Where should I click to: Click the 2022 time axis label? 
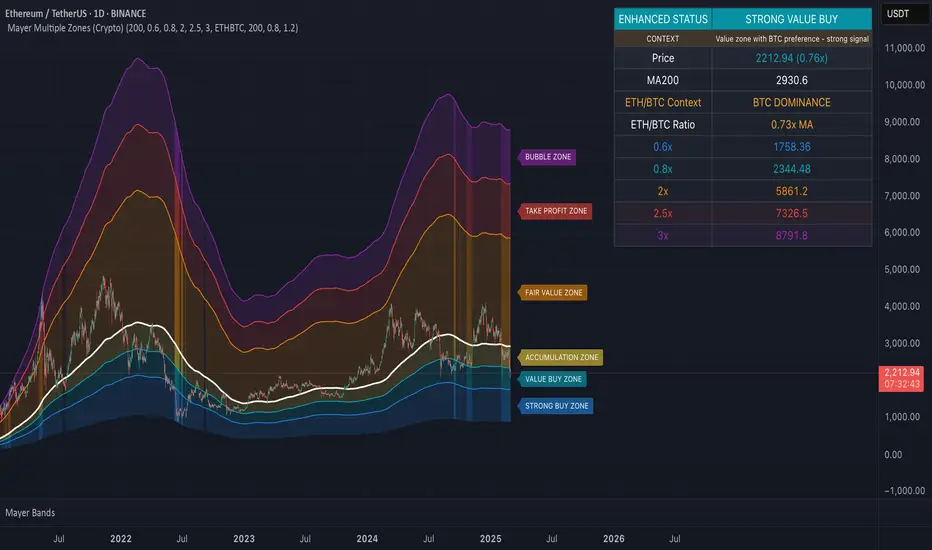[x=121, y=539]
